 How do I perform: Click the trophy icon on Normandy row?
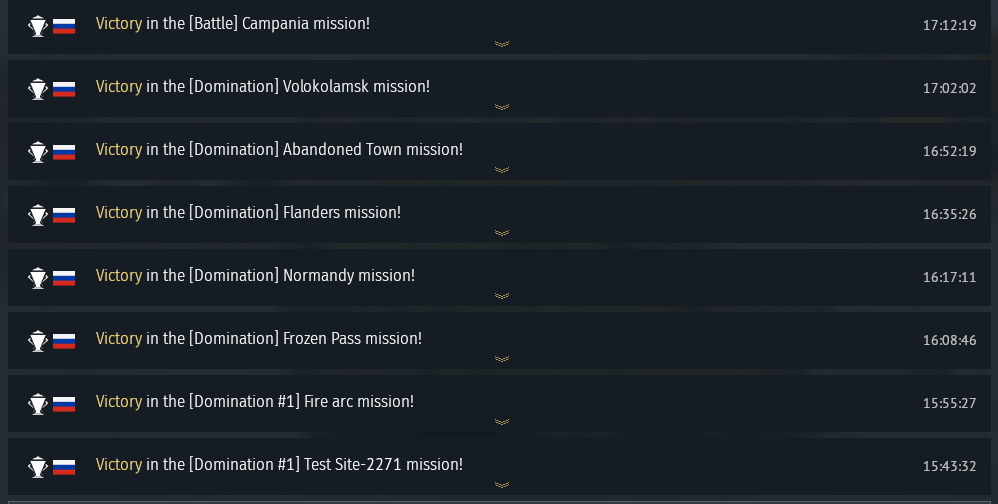38,278
